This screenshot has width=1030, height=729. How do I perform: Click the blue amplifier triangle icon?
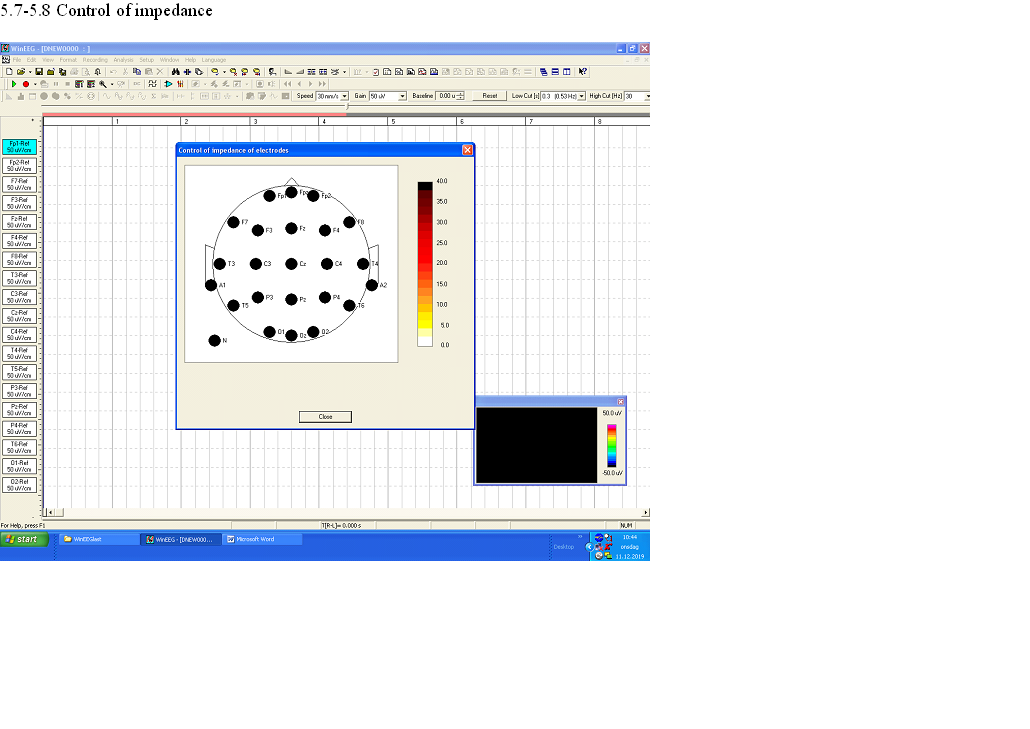point(168,84)
